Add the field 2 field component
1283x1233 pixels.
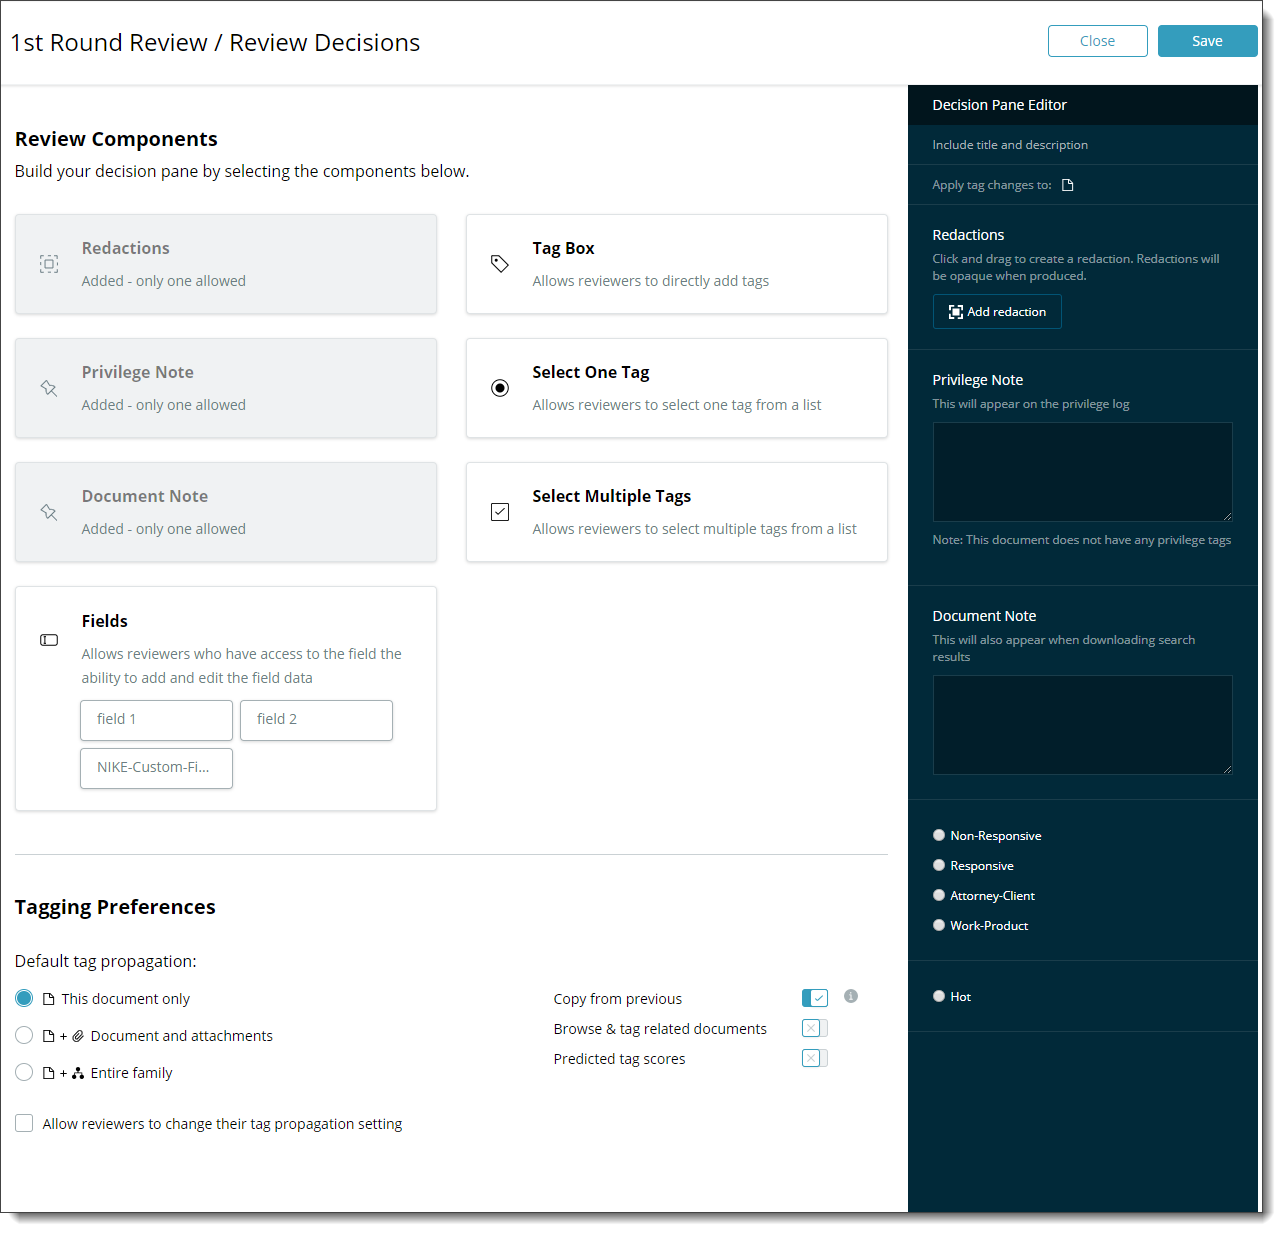coord(316,720)
